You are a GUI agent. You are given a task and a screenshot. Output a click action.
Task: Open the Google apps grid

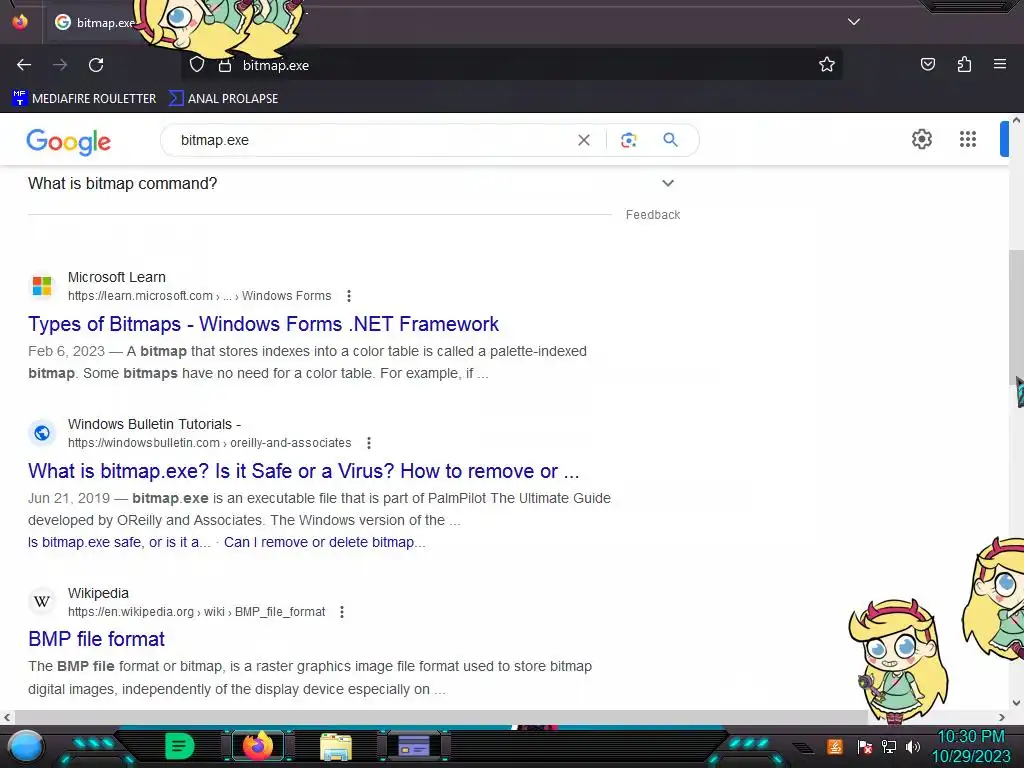[x=968, y=139]
